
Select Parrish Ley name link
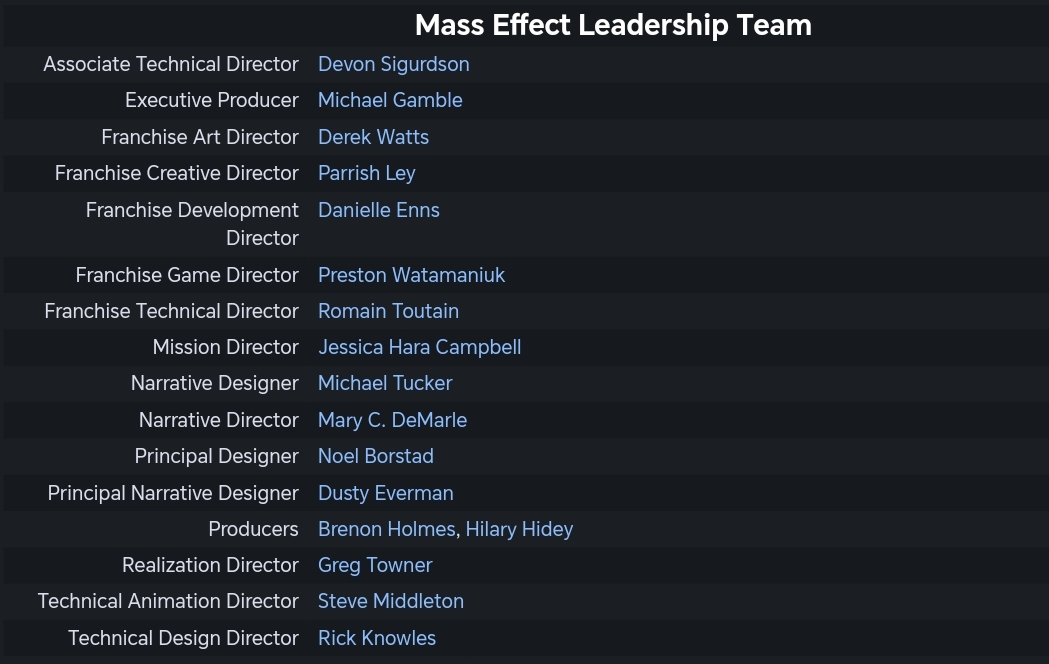367,173
